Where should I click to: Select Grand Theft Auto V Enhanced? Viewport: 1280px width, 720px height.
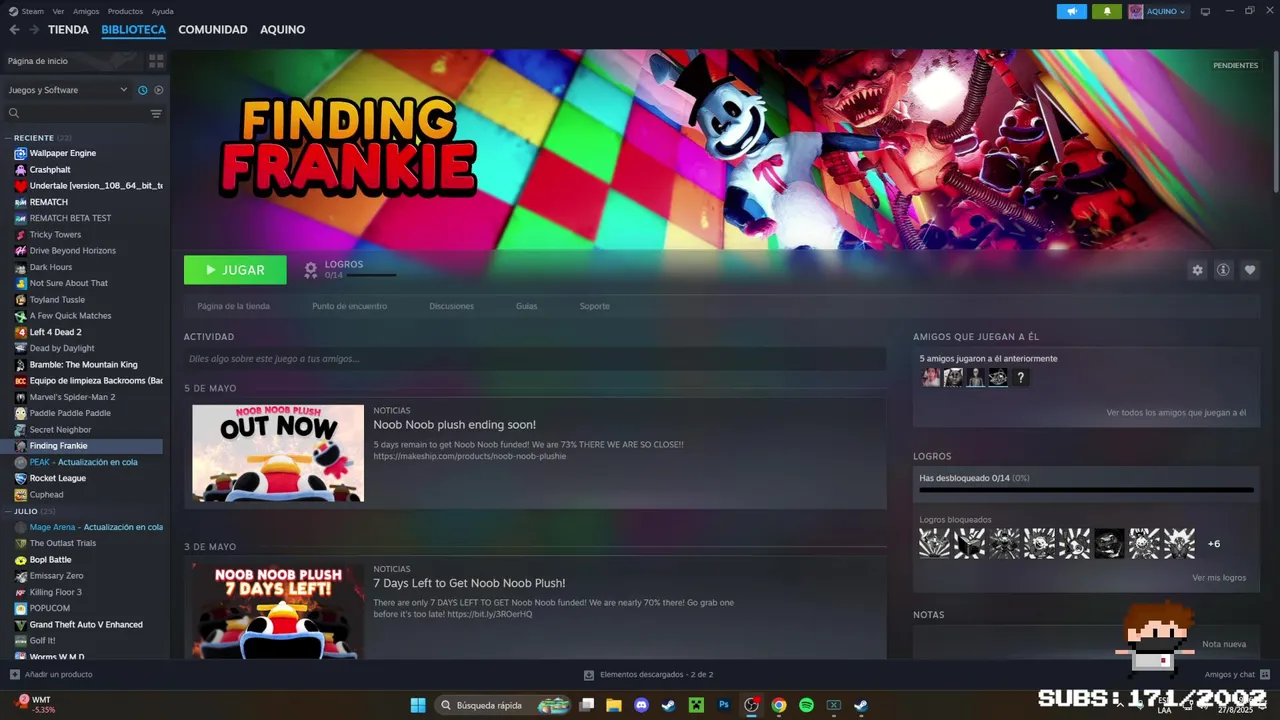pyautogui.click(x=86, y=624)
